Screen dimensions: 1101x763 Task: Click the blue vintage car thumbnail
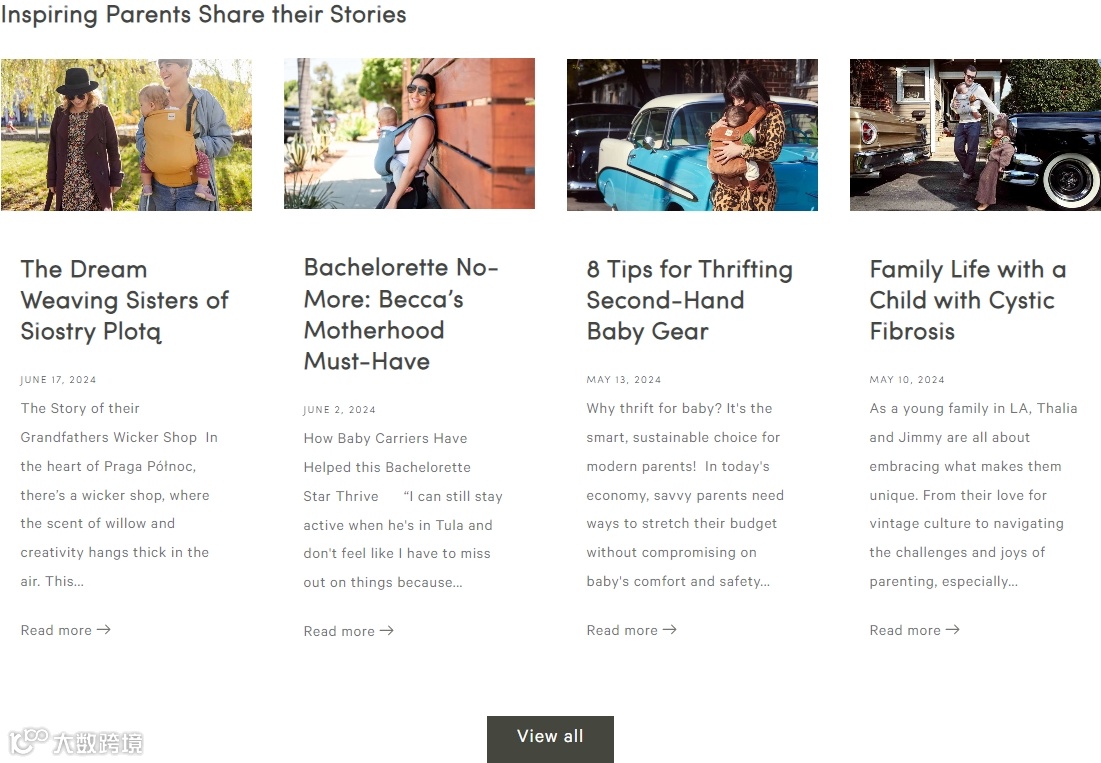[x=692, y=135]
